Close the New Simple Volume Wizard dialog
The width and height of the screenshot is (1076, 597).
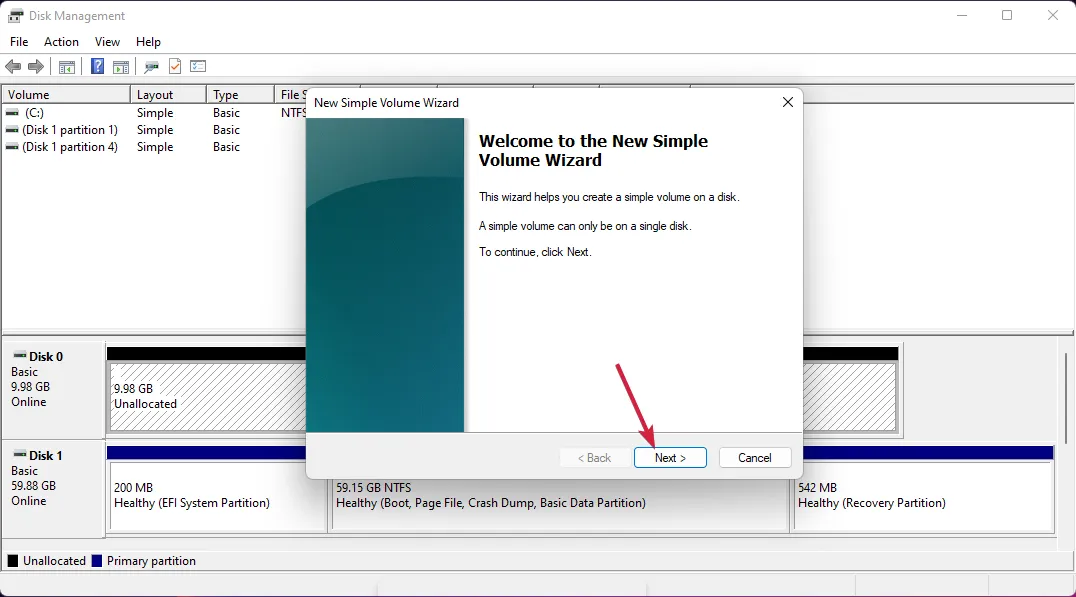pyautogui.click(x=788, y=102)
